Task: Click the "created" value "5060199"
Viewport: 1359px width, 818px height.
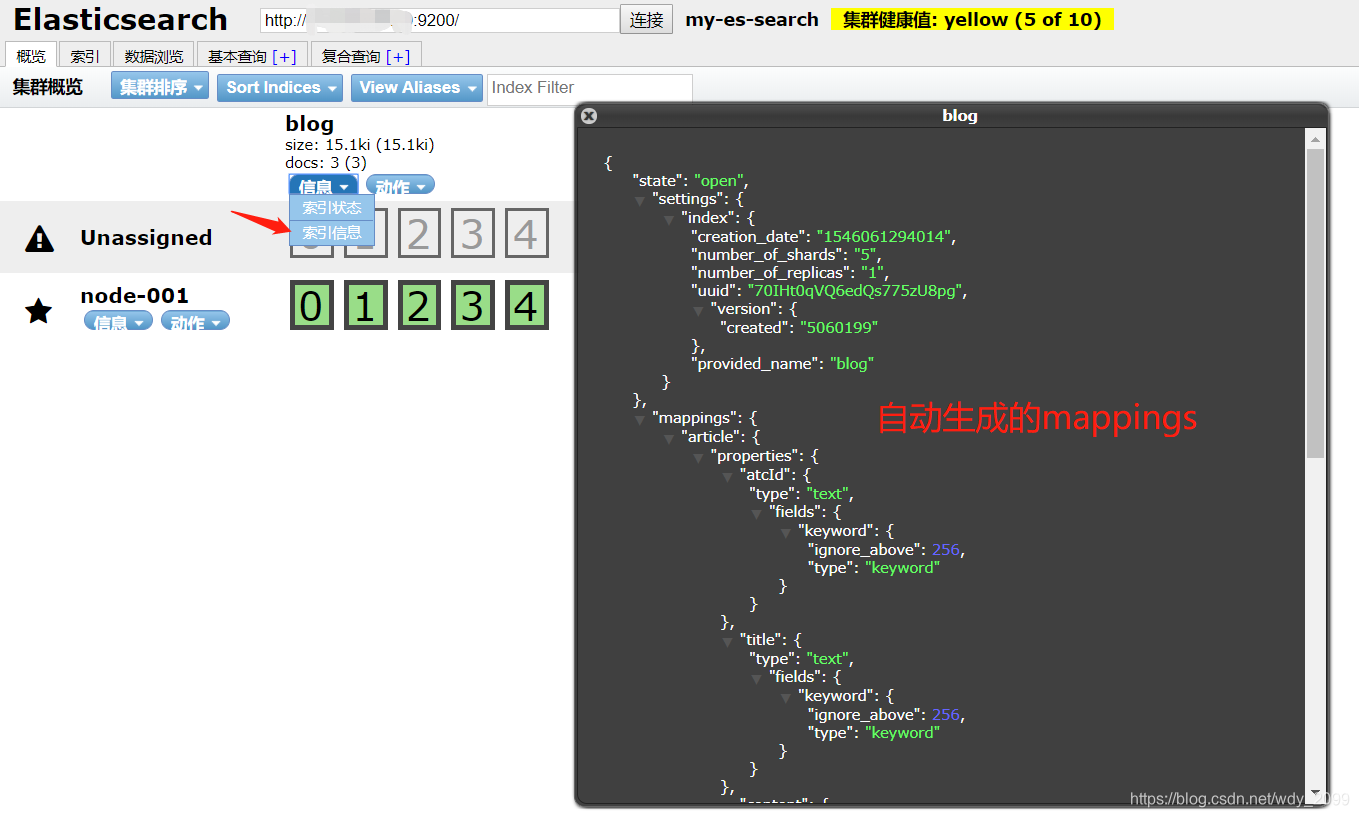Action: (838, 328)
